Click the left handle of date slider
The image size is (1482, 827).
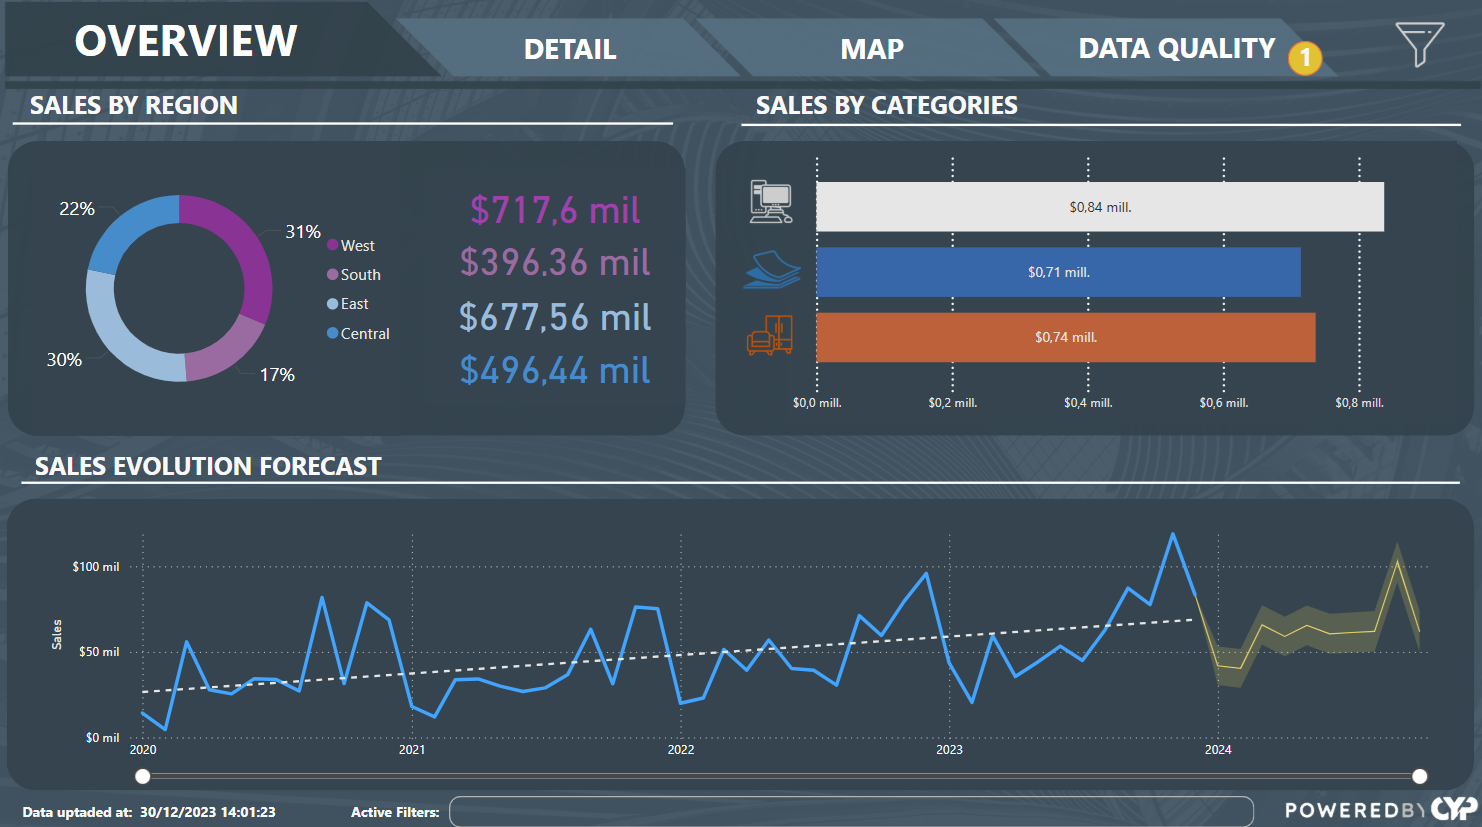(143, 776)
